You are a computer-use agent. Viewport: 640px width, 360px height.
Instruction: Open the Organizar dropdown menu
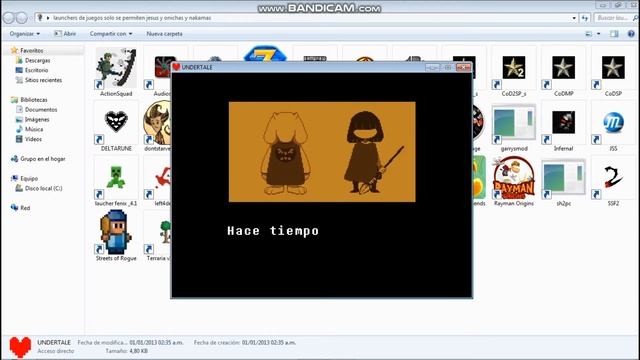[24, 34]
